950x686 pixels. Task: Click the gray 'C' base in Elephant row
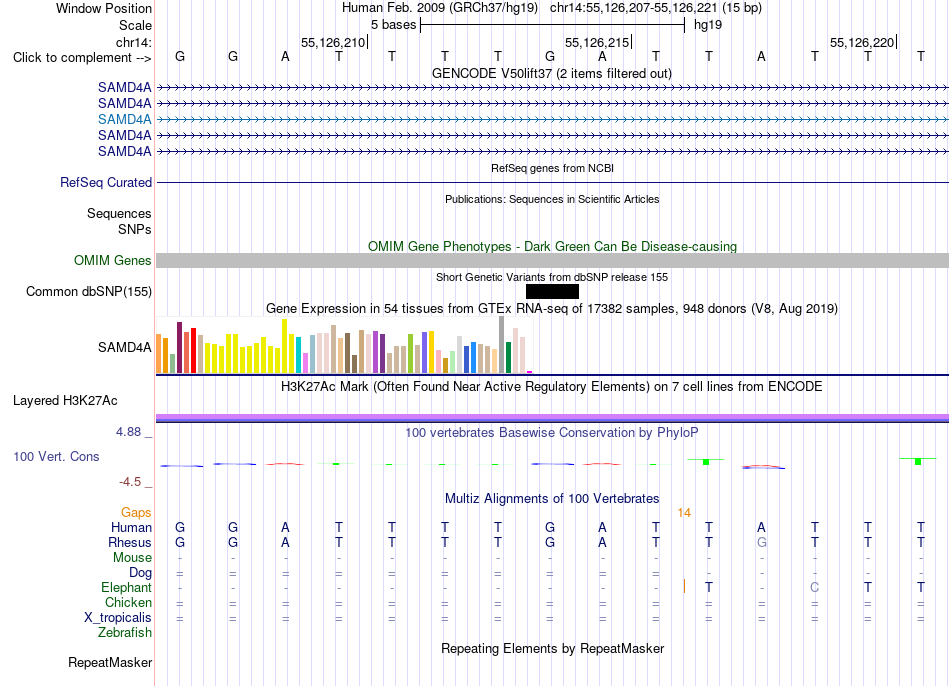[x=815, y=587]
